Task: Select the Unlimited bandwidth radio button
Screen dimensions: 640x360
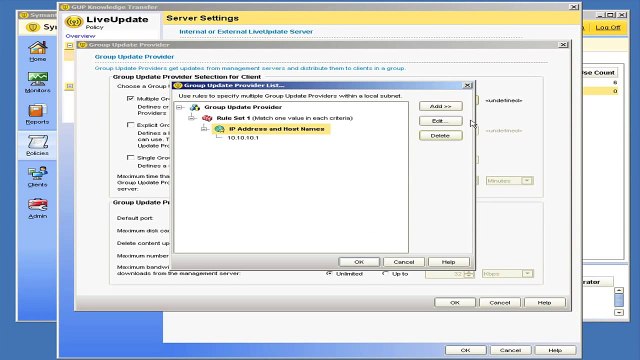Action: 329,273
